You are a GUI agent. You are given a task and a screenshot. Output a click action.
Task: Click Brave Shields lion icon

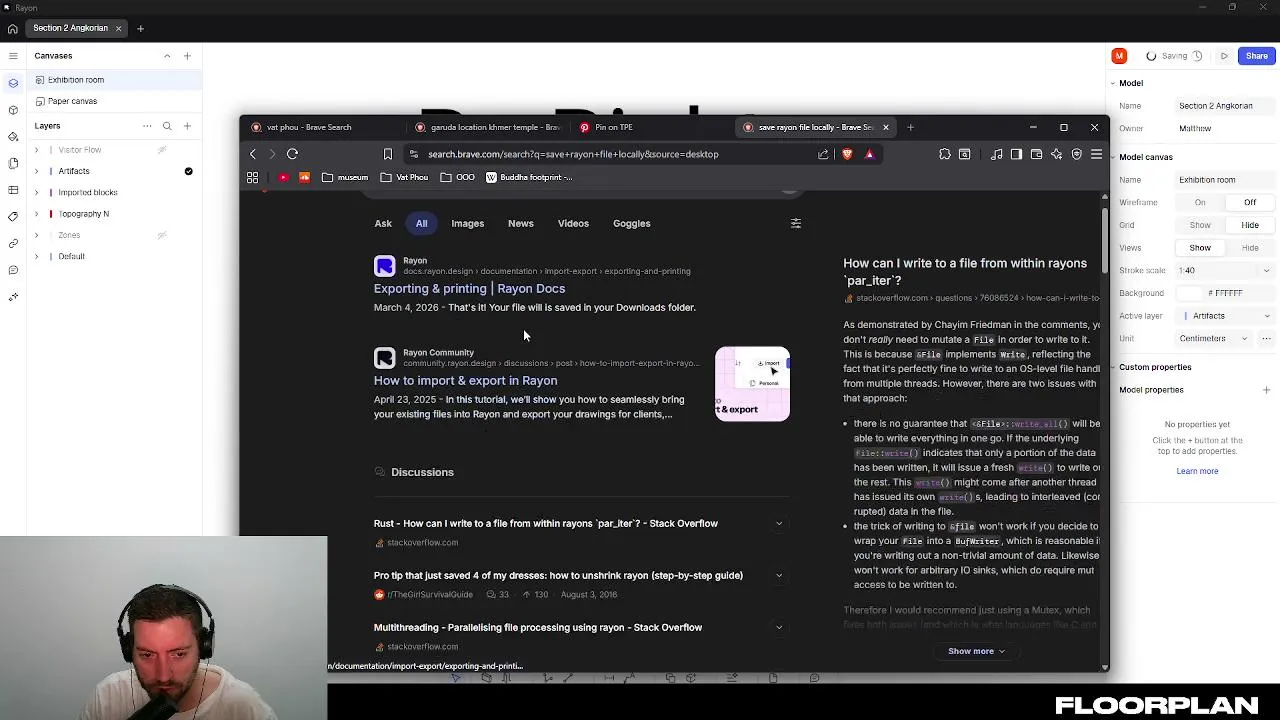[847, 154]
